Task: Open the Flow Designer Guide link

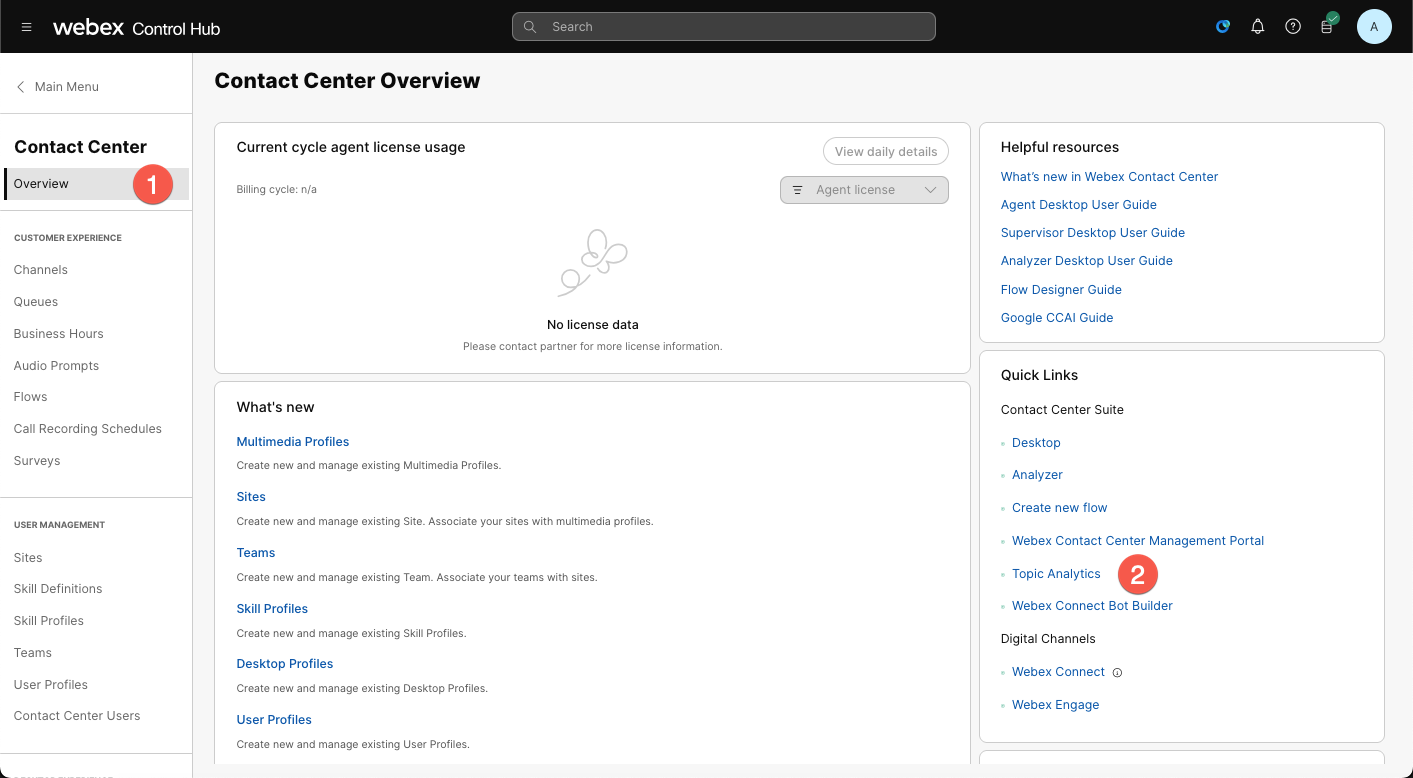Action: (1061, 290)
